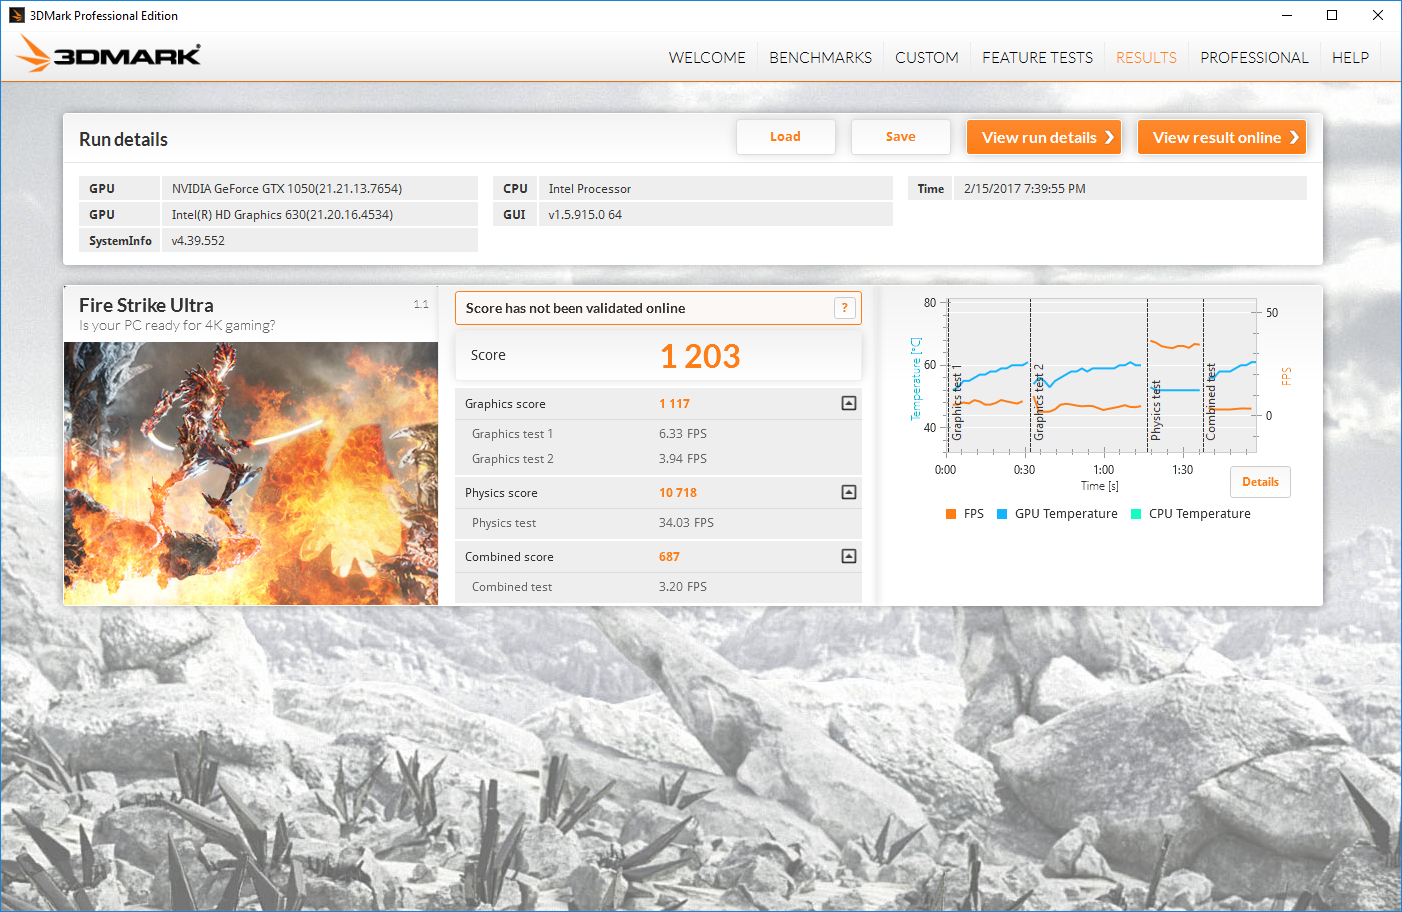Collapse the Graphics score section
Viewport: 1402px width, 912px height.
849,403
